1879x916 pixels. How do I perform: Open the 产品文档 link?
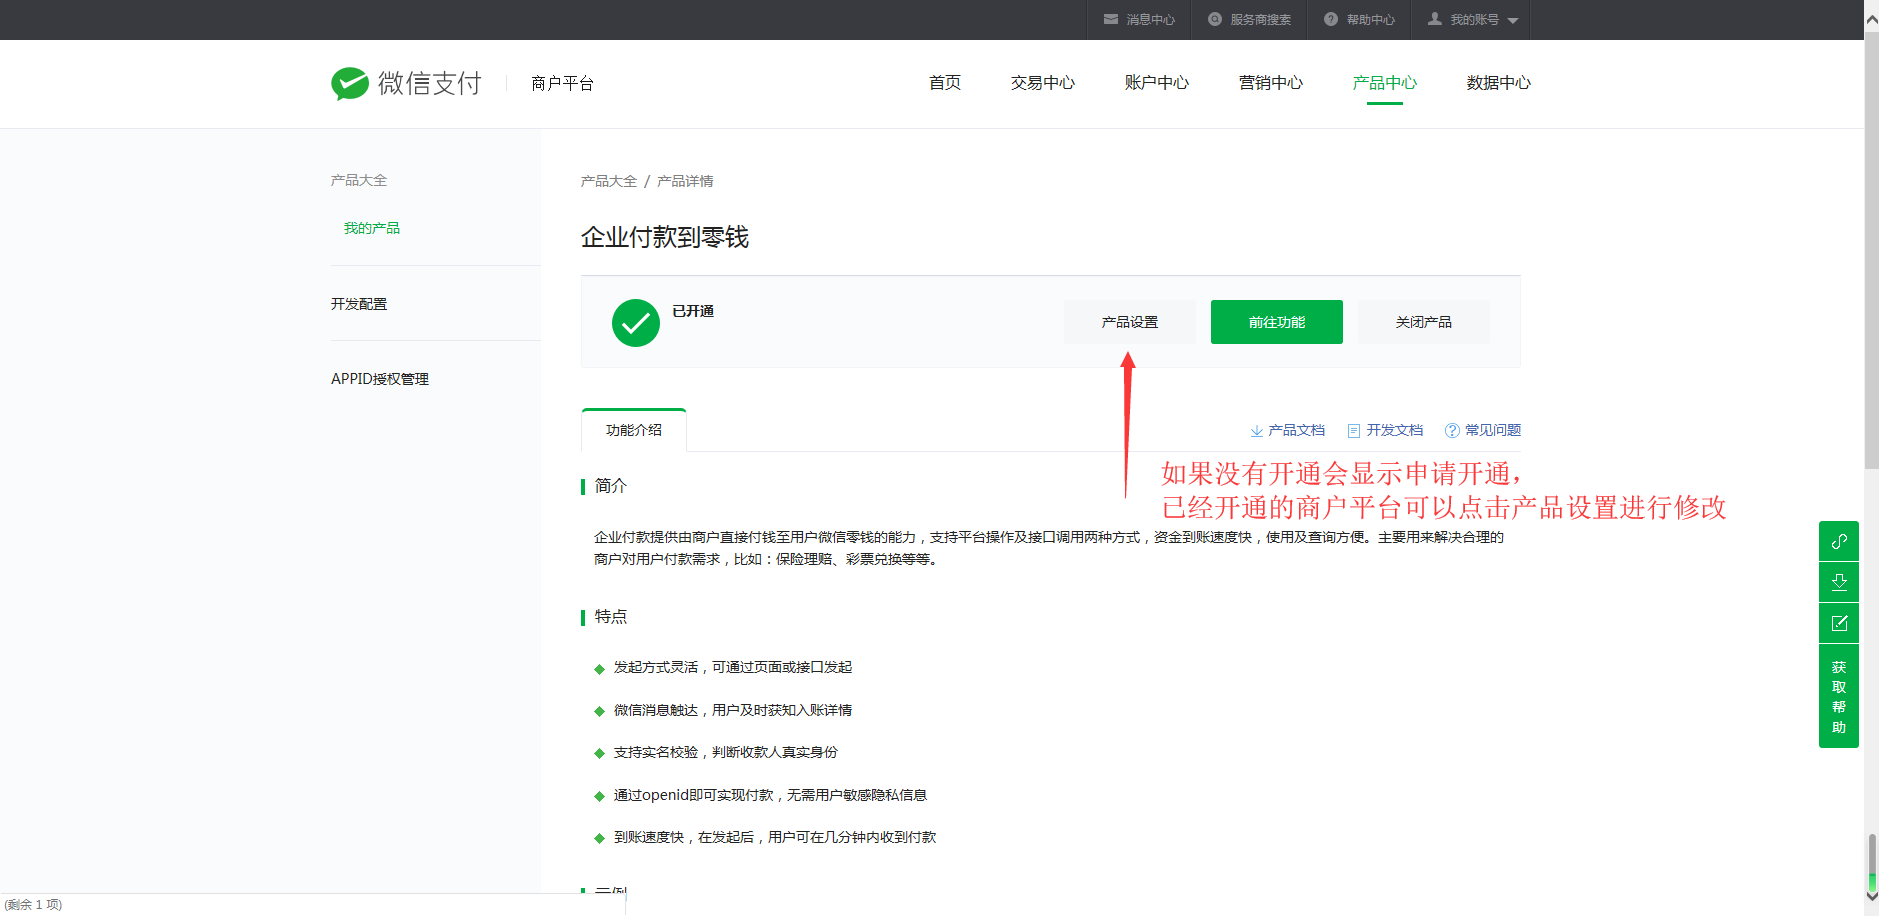1296,430
